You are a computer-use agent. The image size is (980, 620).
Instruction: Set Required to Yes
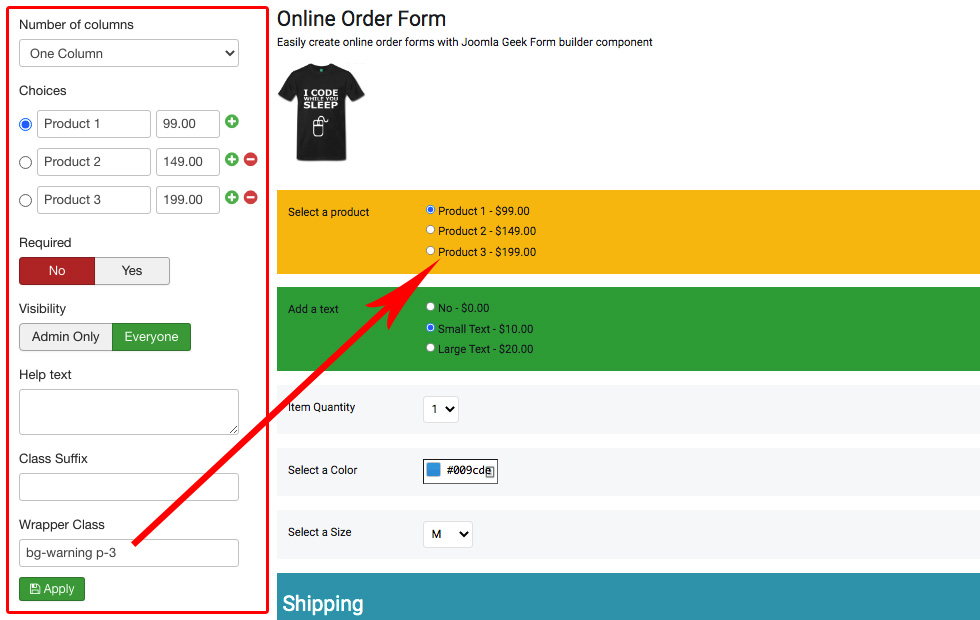pyautogui.click(x=132, y=271)
